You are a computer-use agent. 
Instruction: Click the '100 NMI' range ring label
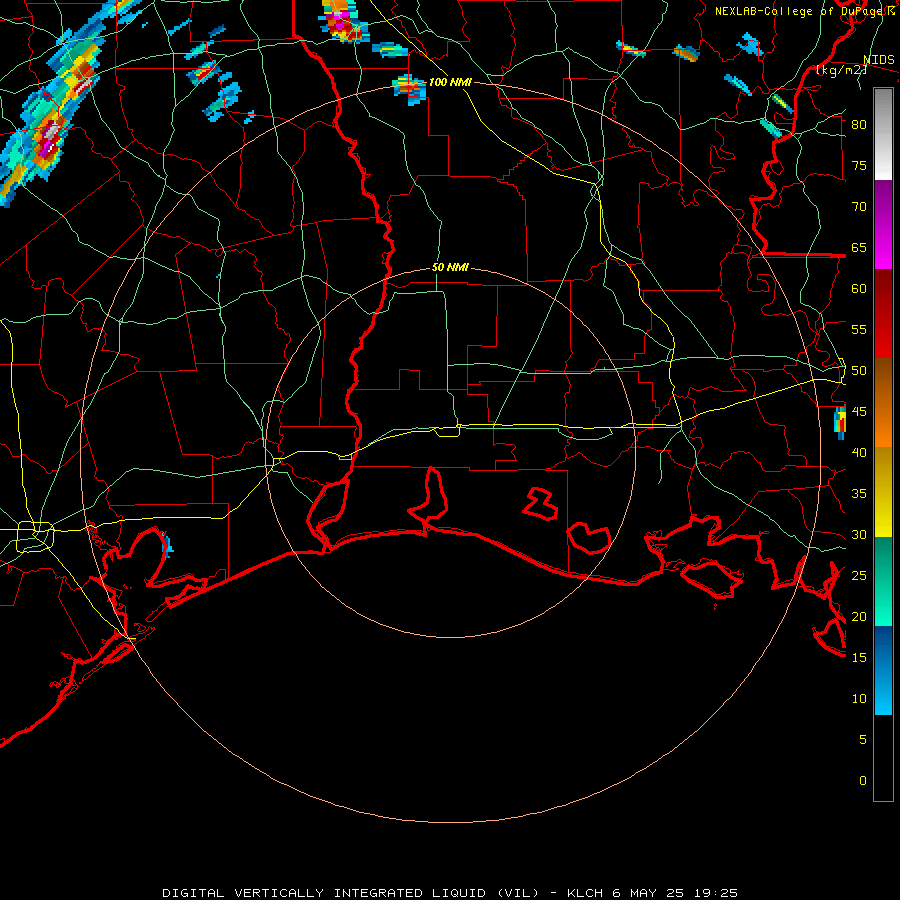tap(450, 82)
